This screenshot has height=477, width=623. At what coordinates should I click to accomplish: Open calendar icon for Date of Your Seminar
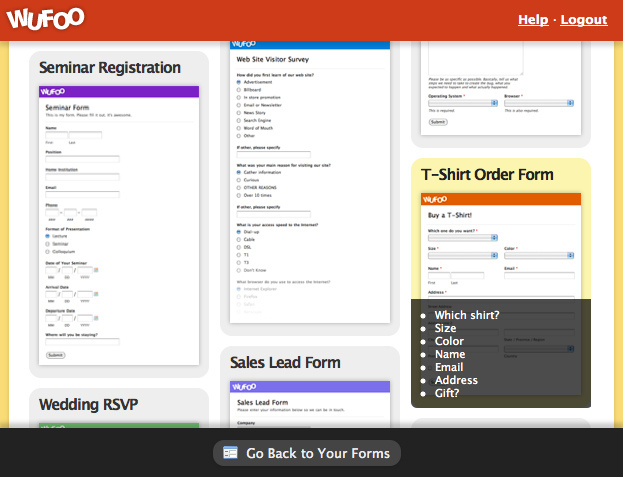pos(96,270)
